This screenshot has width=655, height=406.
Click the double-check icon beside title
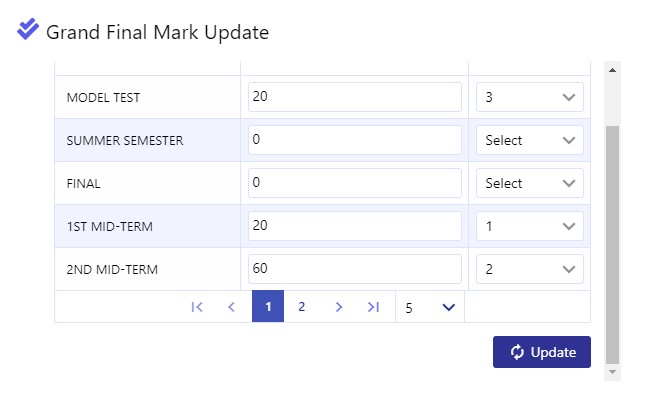[28, 29]
